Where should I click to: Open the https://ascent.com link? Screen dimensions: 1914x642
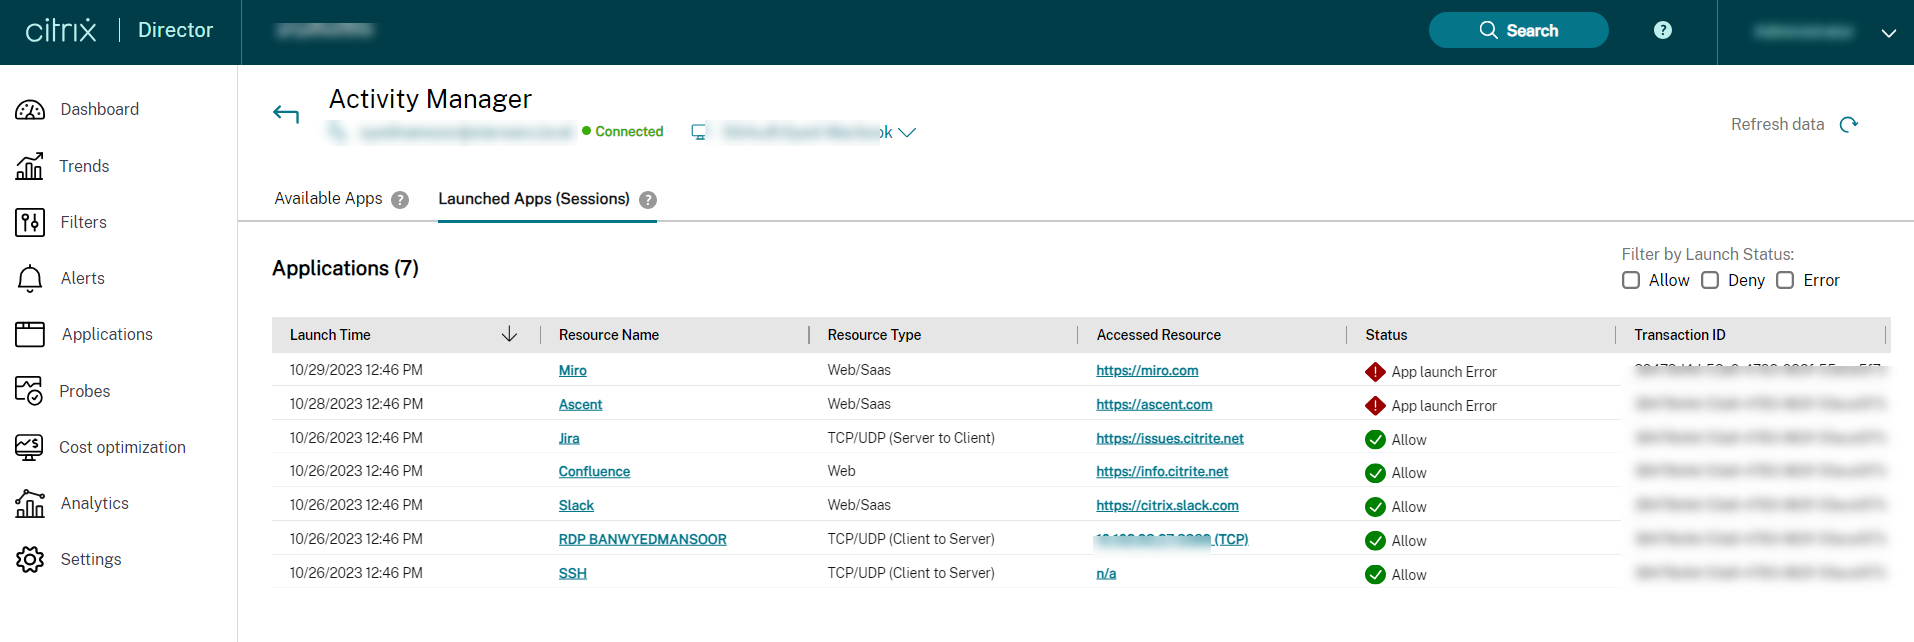1154,404
